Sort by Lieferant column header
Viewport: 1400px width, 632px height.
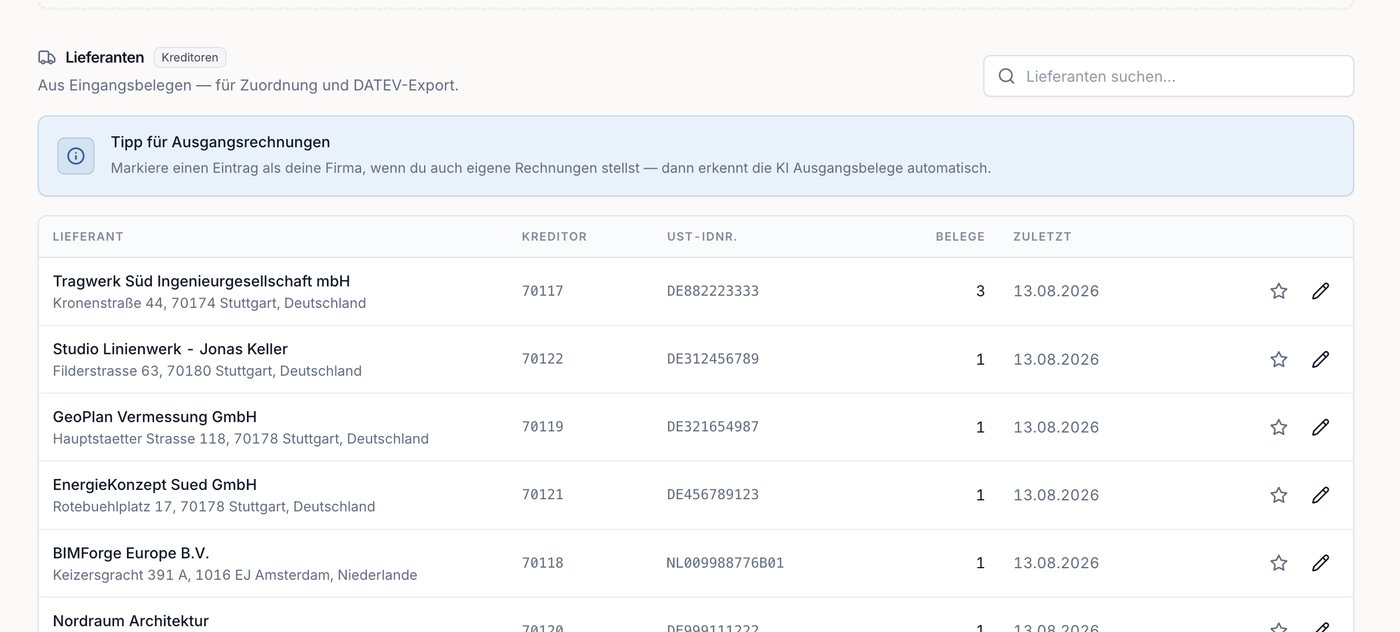coord(88,237)
